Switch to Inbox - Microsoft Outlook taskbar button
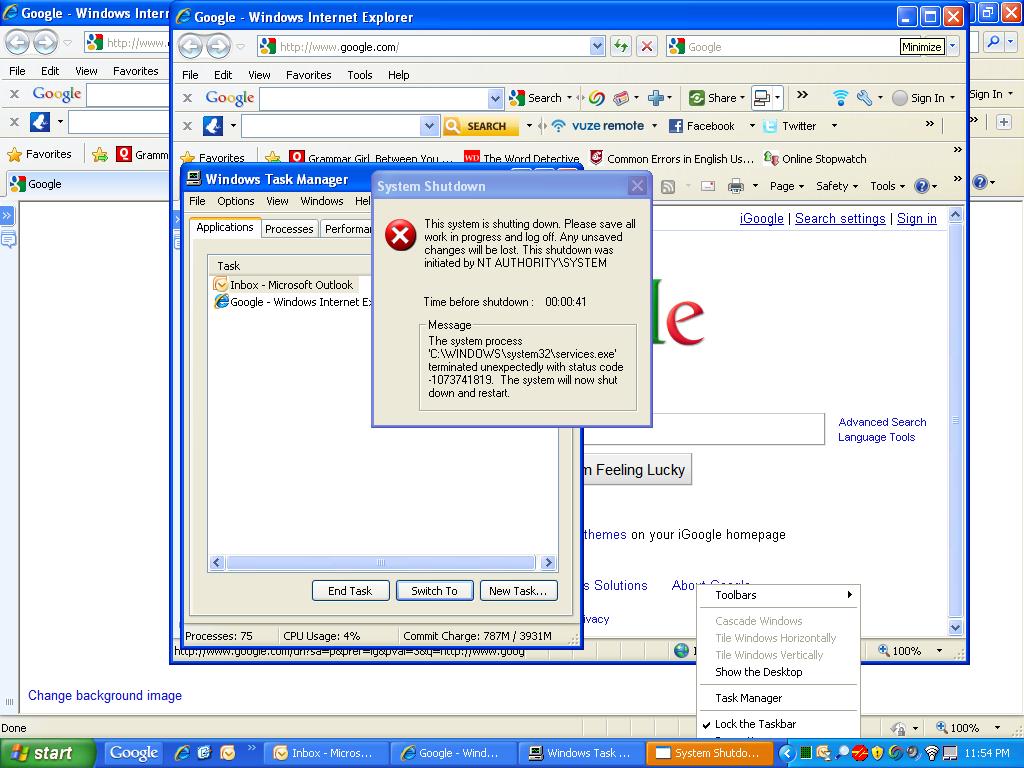 pos(327,753)
